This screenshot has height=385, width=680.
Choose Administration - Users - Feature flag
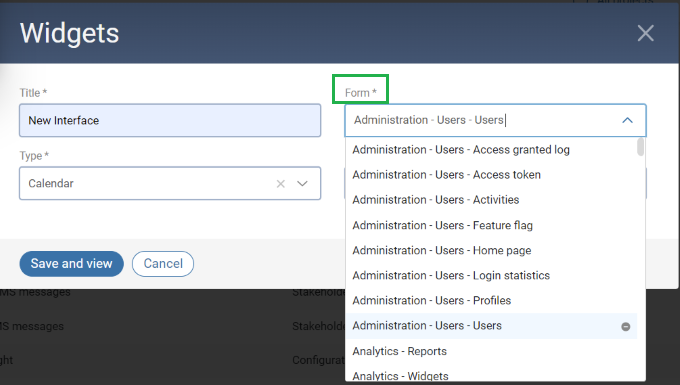[491, 225]
